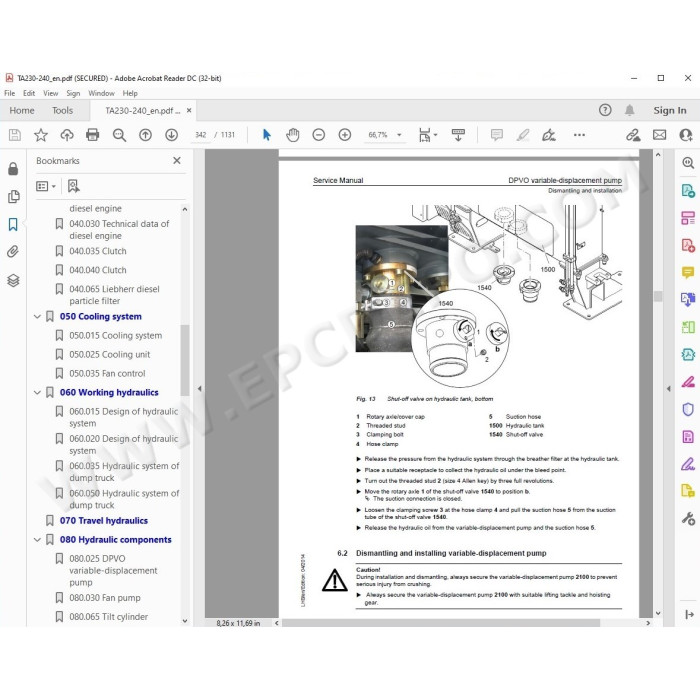Collapse 080 Hydraulic components bookmark

click(37, 540)
